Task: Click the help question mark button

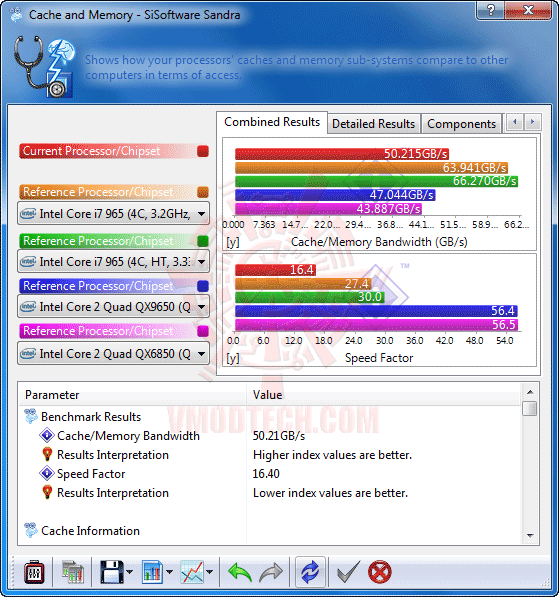Action: [x=490, y=10]
